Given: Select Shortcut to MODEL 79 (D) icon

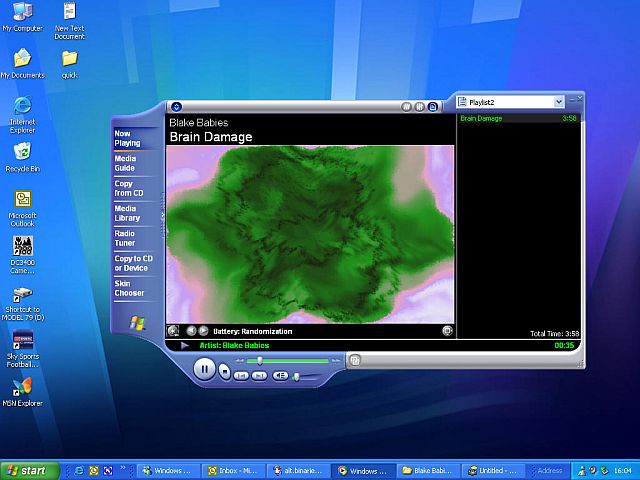Looking at the screenshot, I should pyautogui.click(x=22, y=304).
